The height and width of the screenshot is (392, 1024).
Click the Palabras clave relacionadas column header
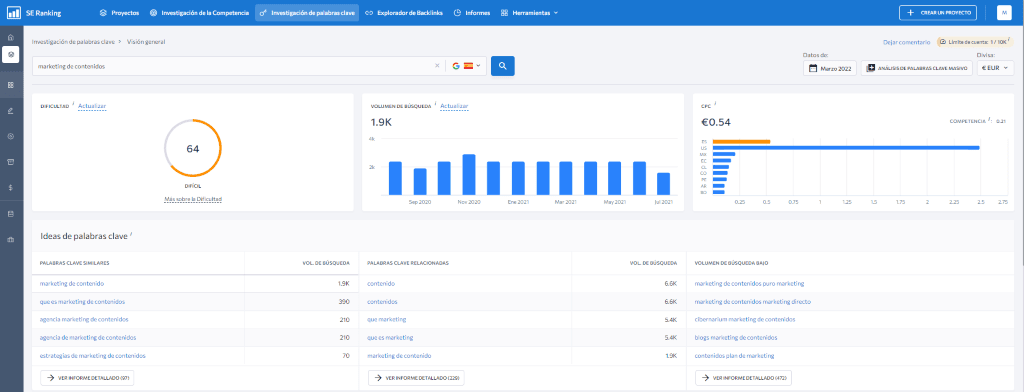[408, 263]
